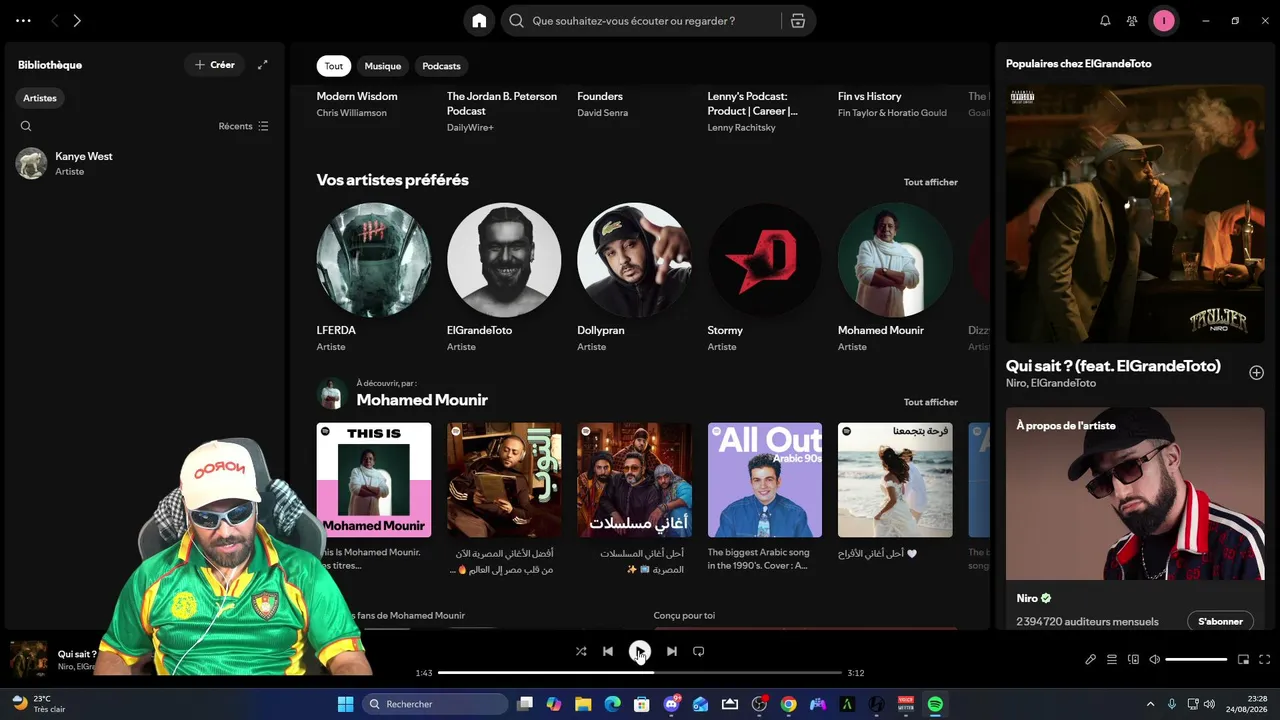Seek within the song progress bar
The image size is (1280, 720).
[x=640, y=673]
